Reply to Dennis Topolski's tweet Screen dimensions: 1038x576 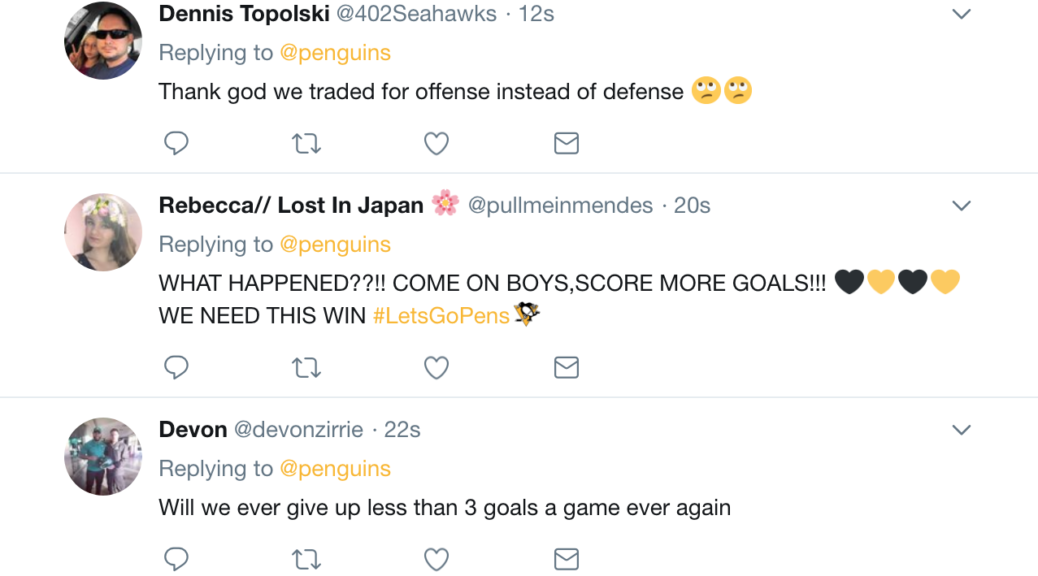point(176,144)
